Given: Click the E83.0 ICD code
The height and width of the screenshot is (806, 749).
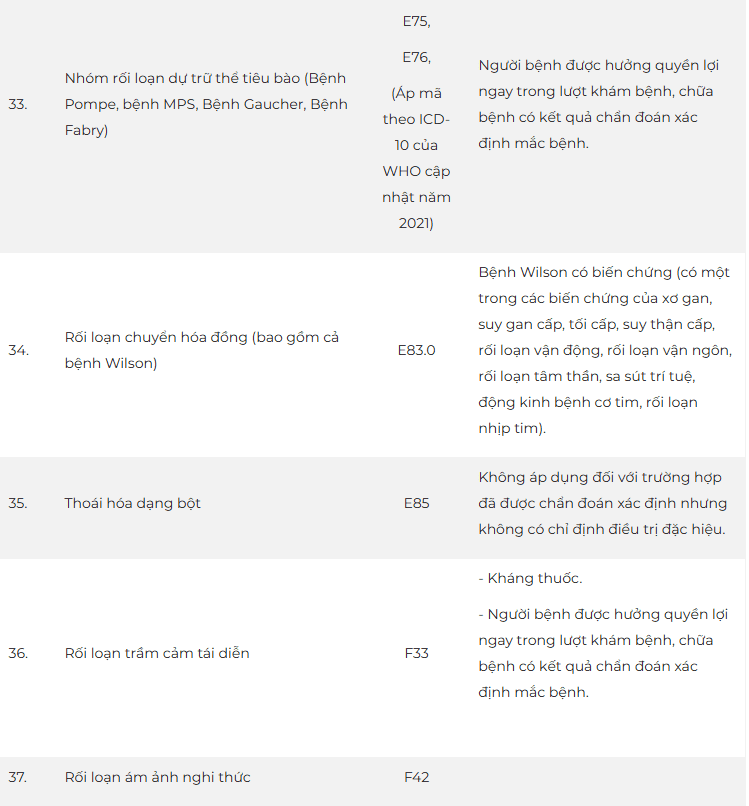Looking at the screenshot, I should pos(416,351).
